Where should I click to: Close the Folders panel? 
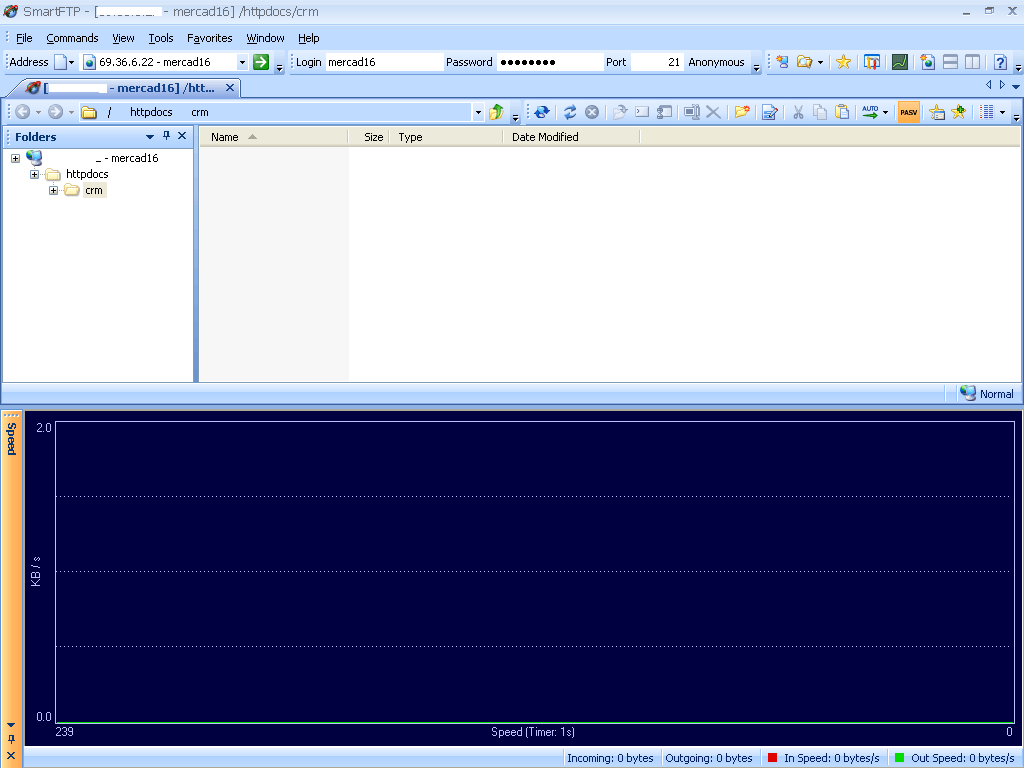click(182, 136)
